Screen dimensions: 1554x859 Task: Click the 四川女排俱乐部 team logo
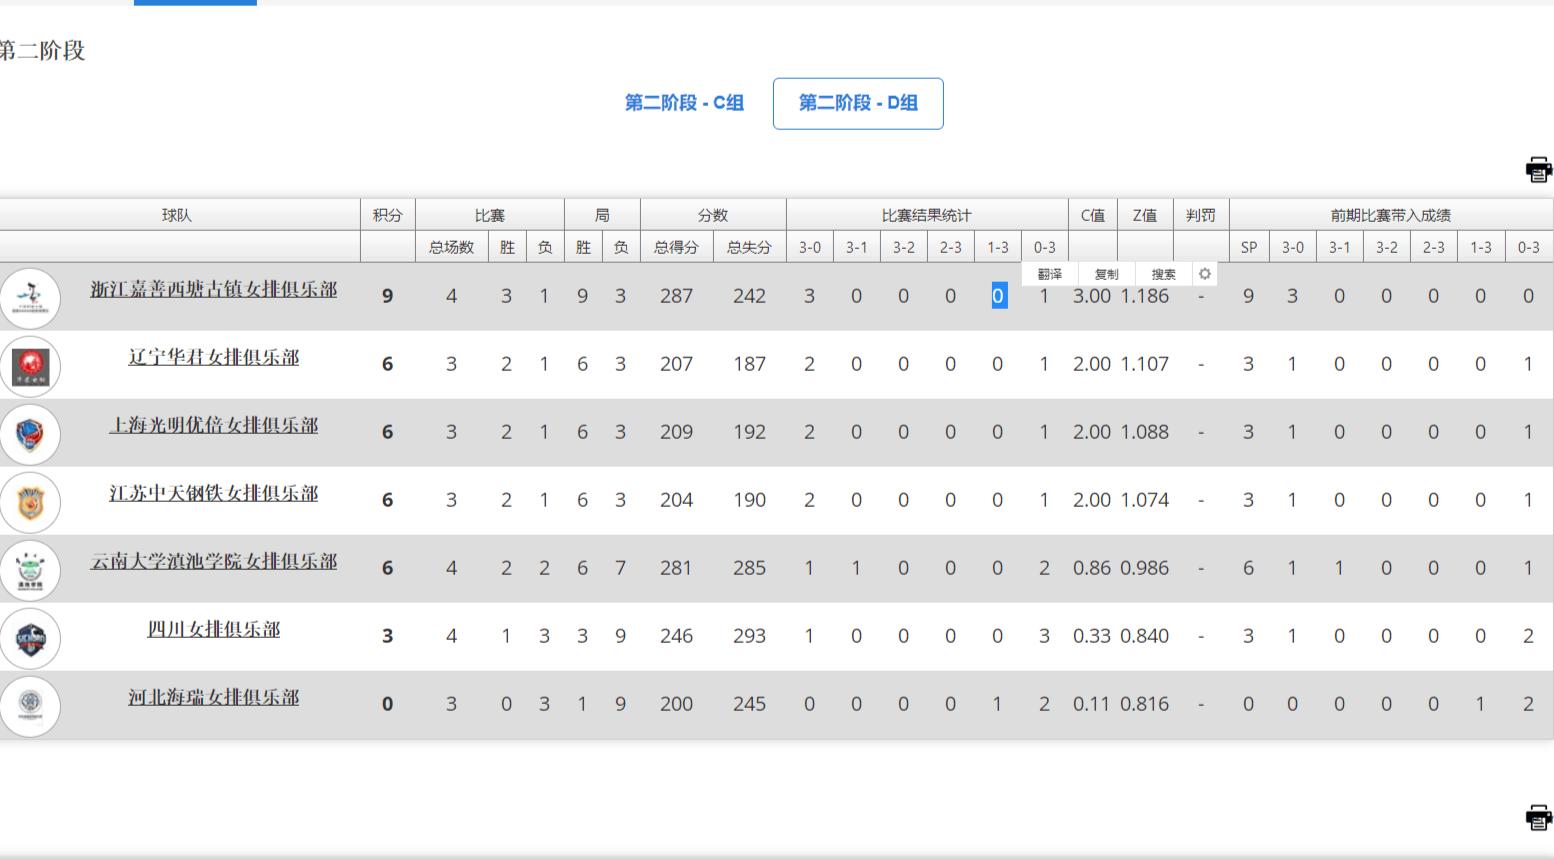click(30, 638)
